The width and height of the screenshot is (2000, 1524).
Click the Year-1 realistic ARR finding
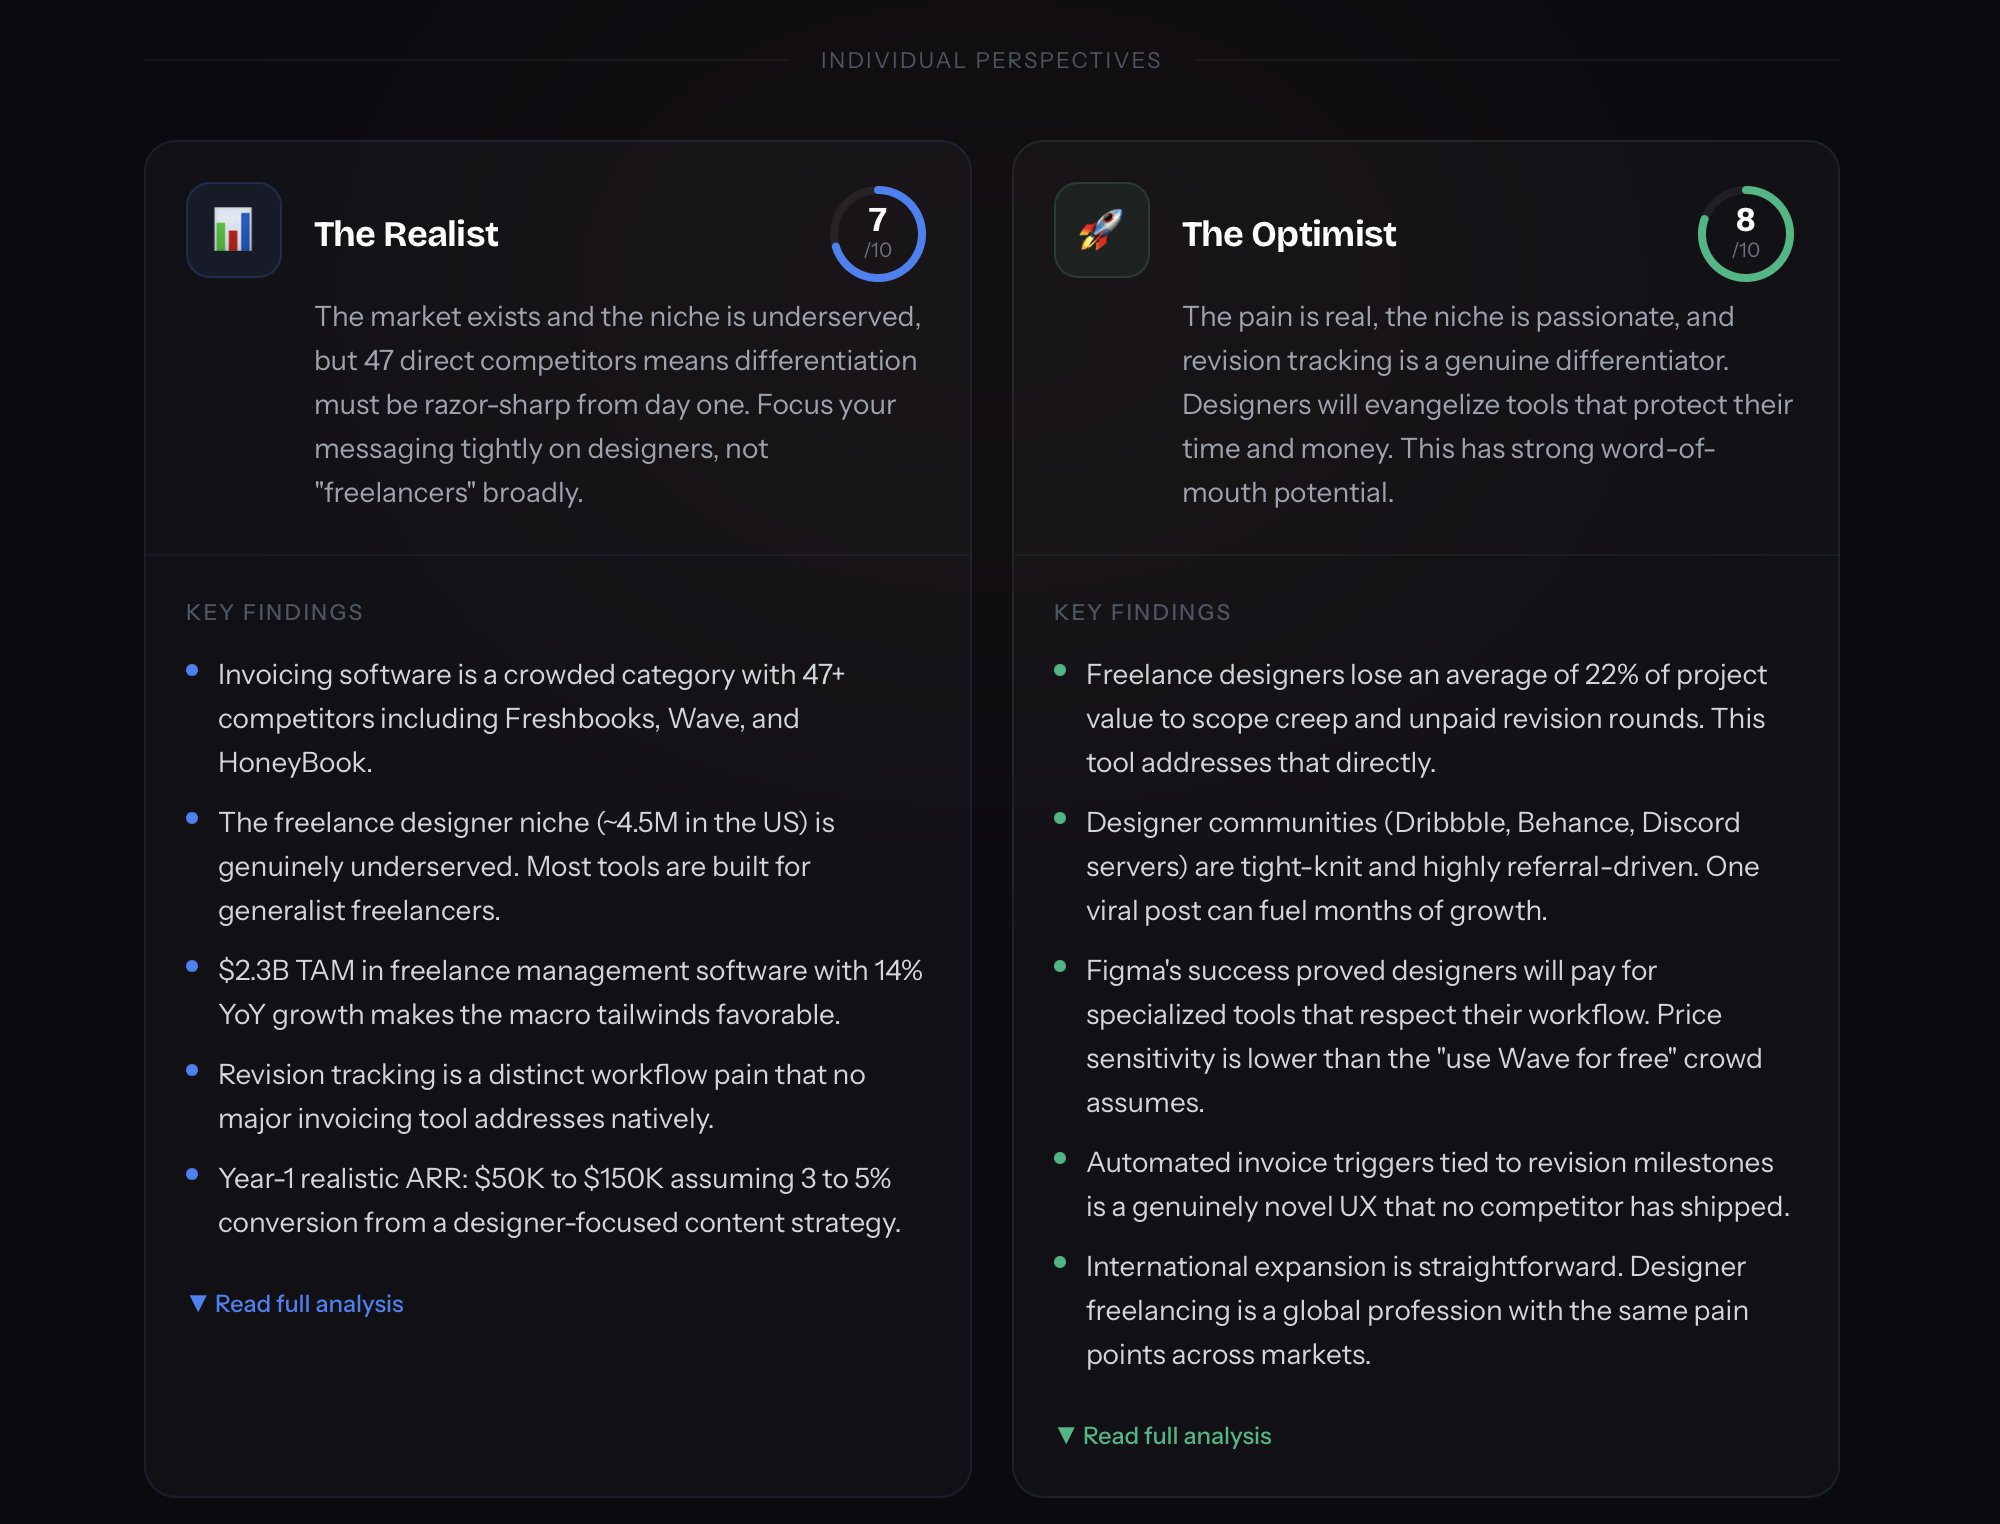558,1200
